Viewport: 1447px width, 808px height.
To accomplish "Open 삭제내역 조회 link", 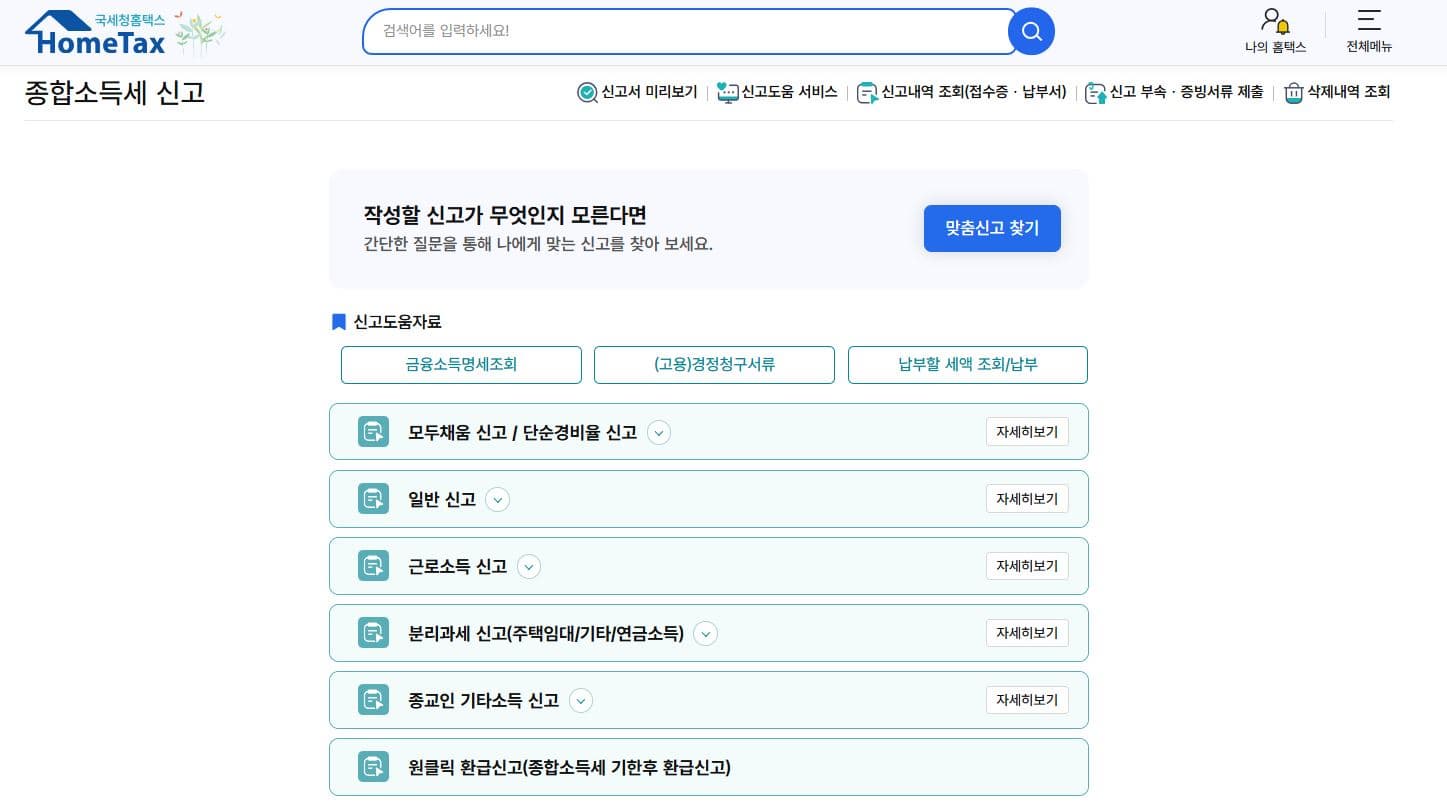I will 1349,92.
